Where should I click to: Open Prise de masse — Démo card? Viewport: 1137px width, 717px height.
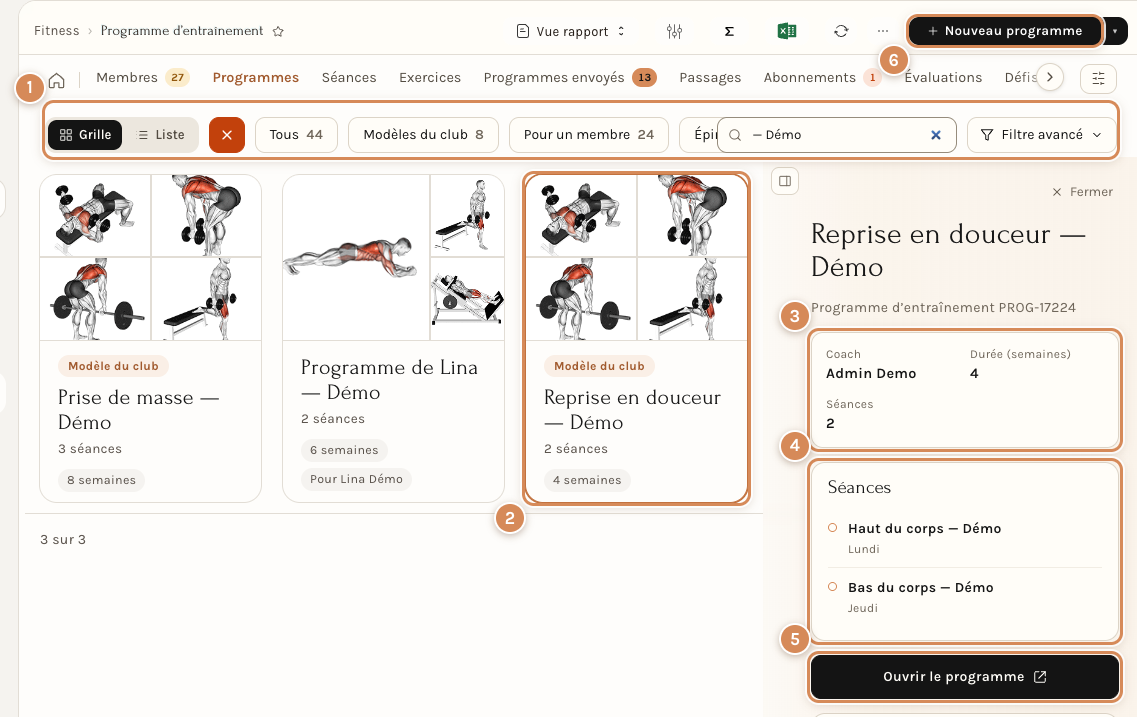coord(150,338)
